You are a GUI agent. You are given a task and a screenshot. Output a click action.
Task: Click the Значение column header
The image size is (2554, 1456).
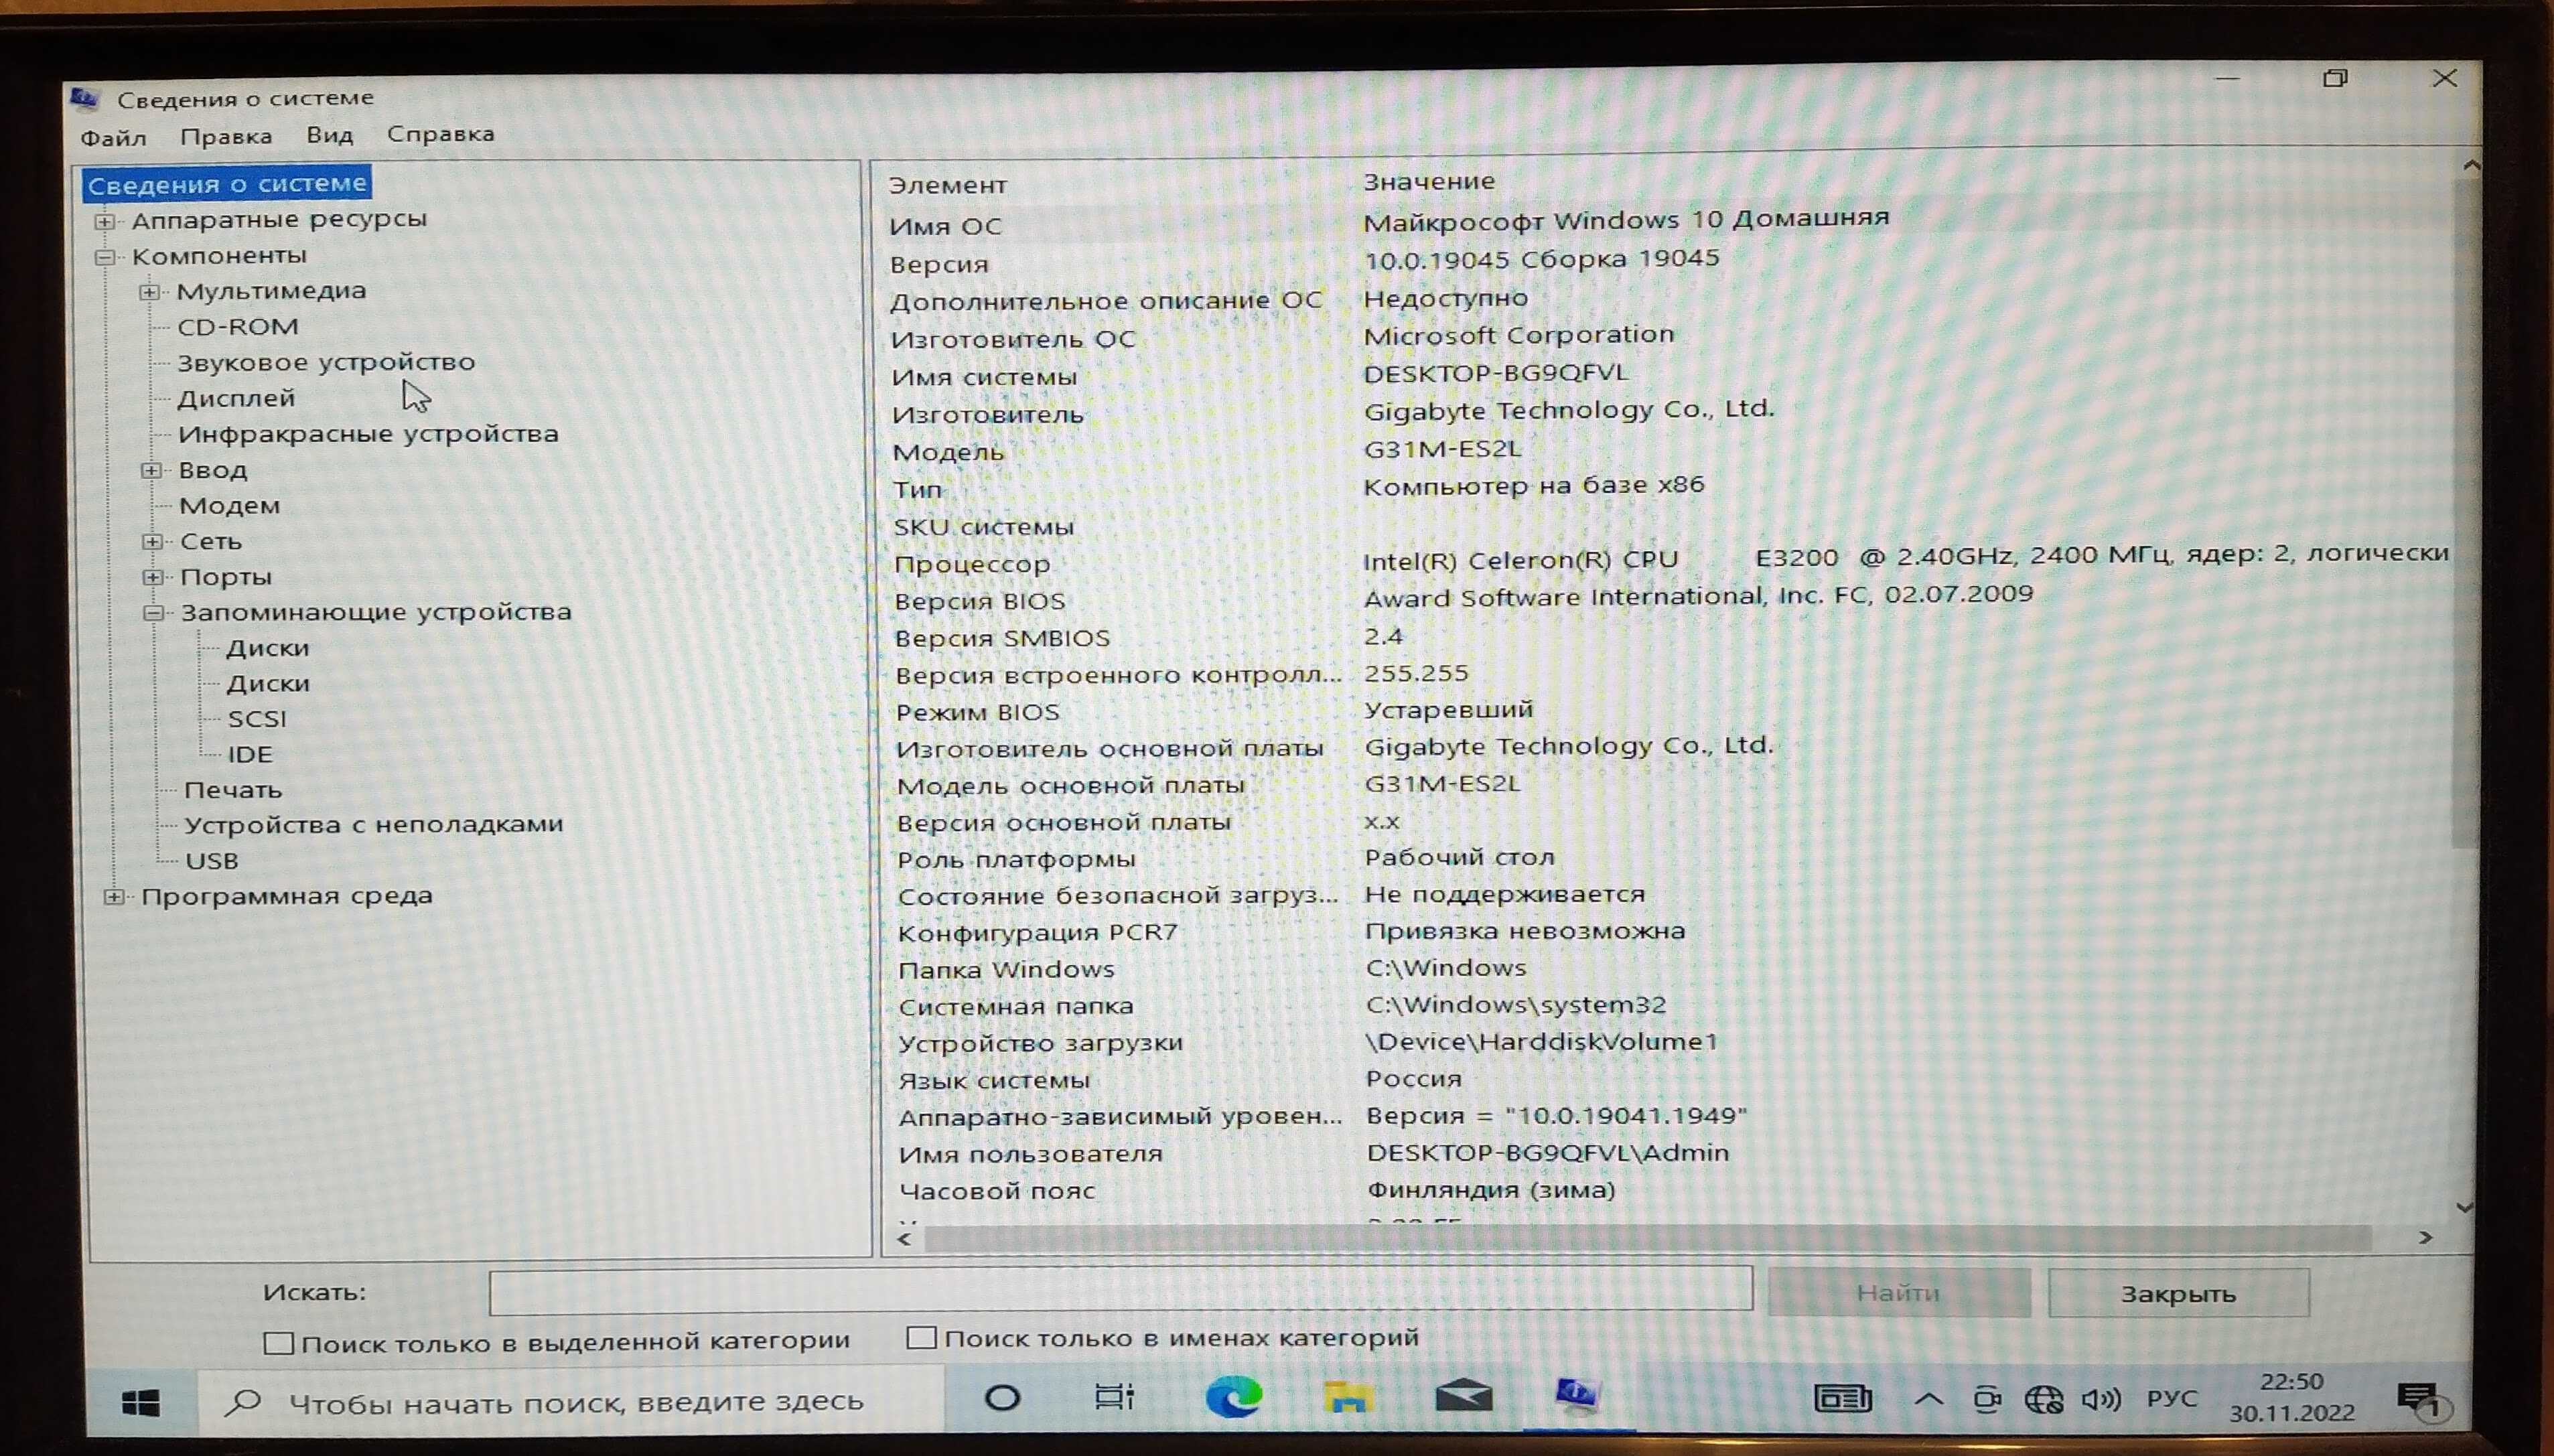[x=1429, y=182]
